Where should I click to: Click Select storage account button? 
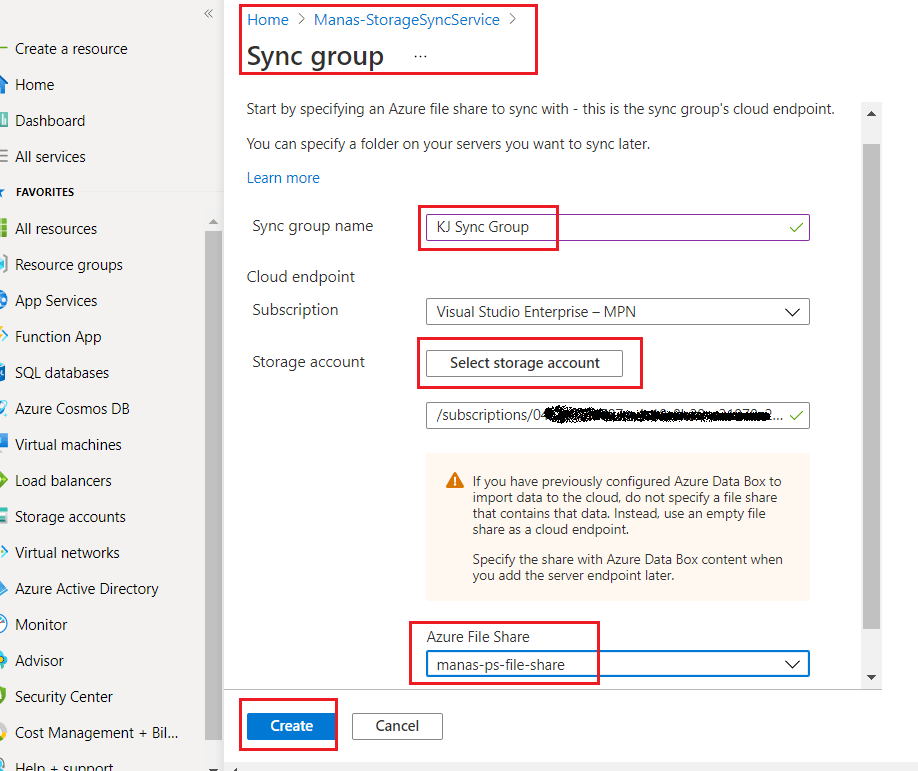(525, 363)
